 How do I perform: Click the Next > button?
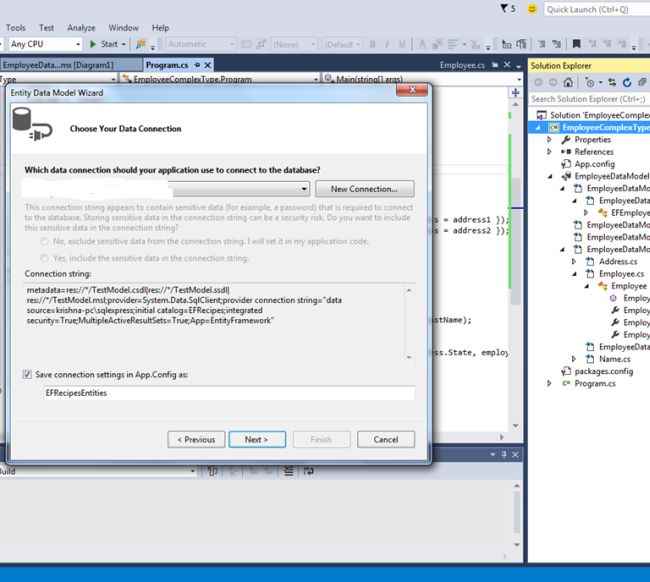257,439
